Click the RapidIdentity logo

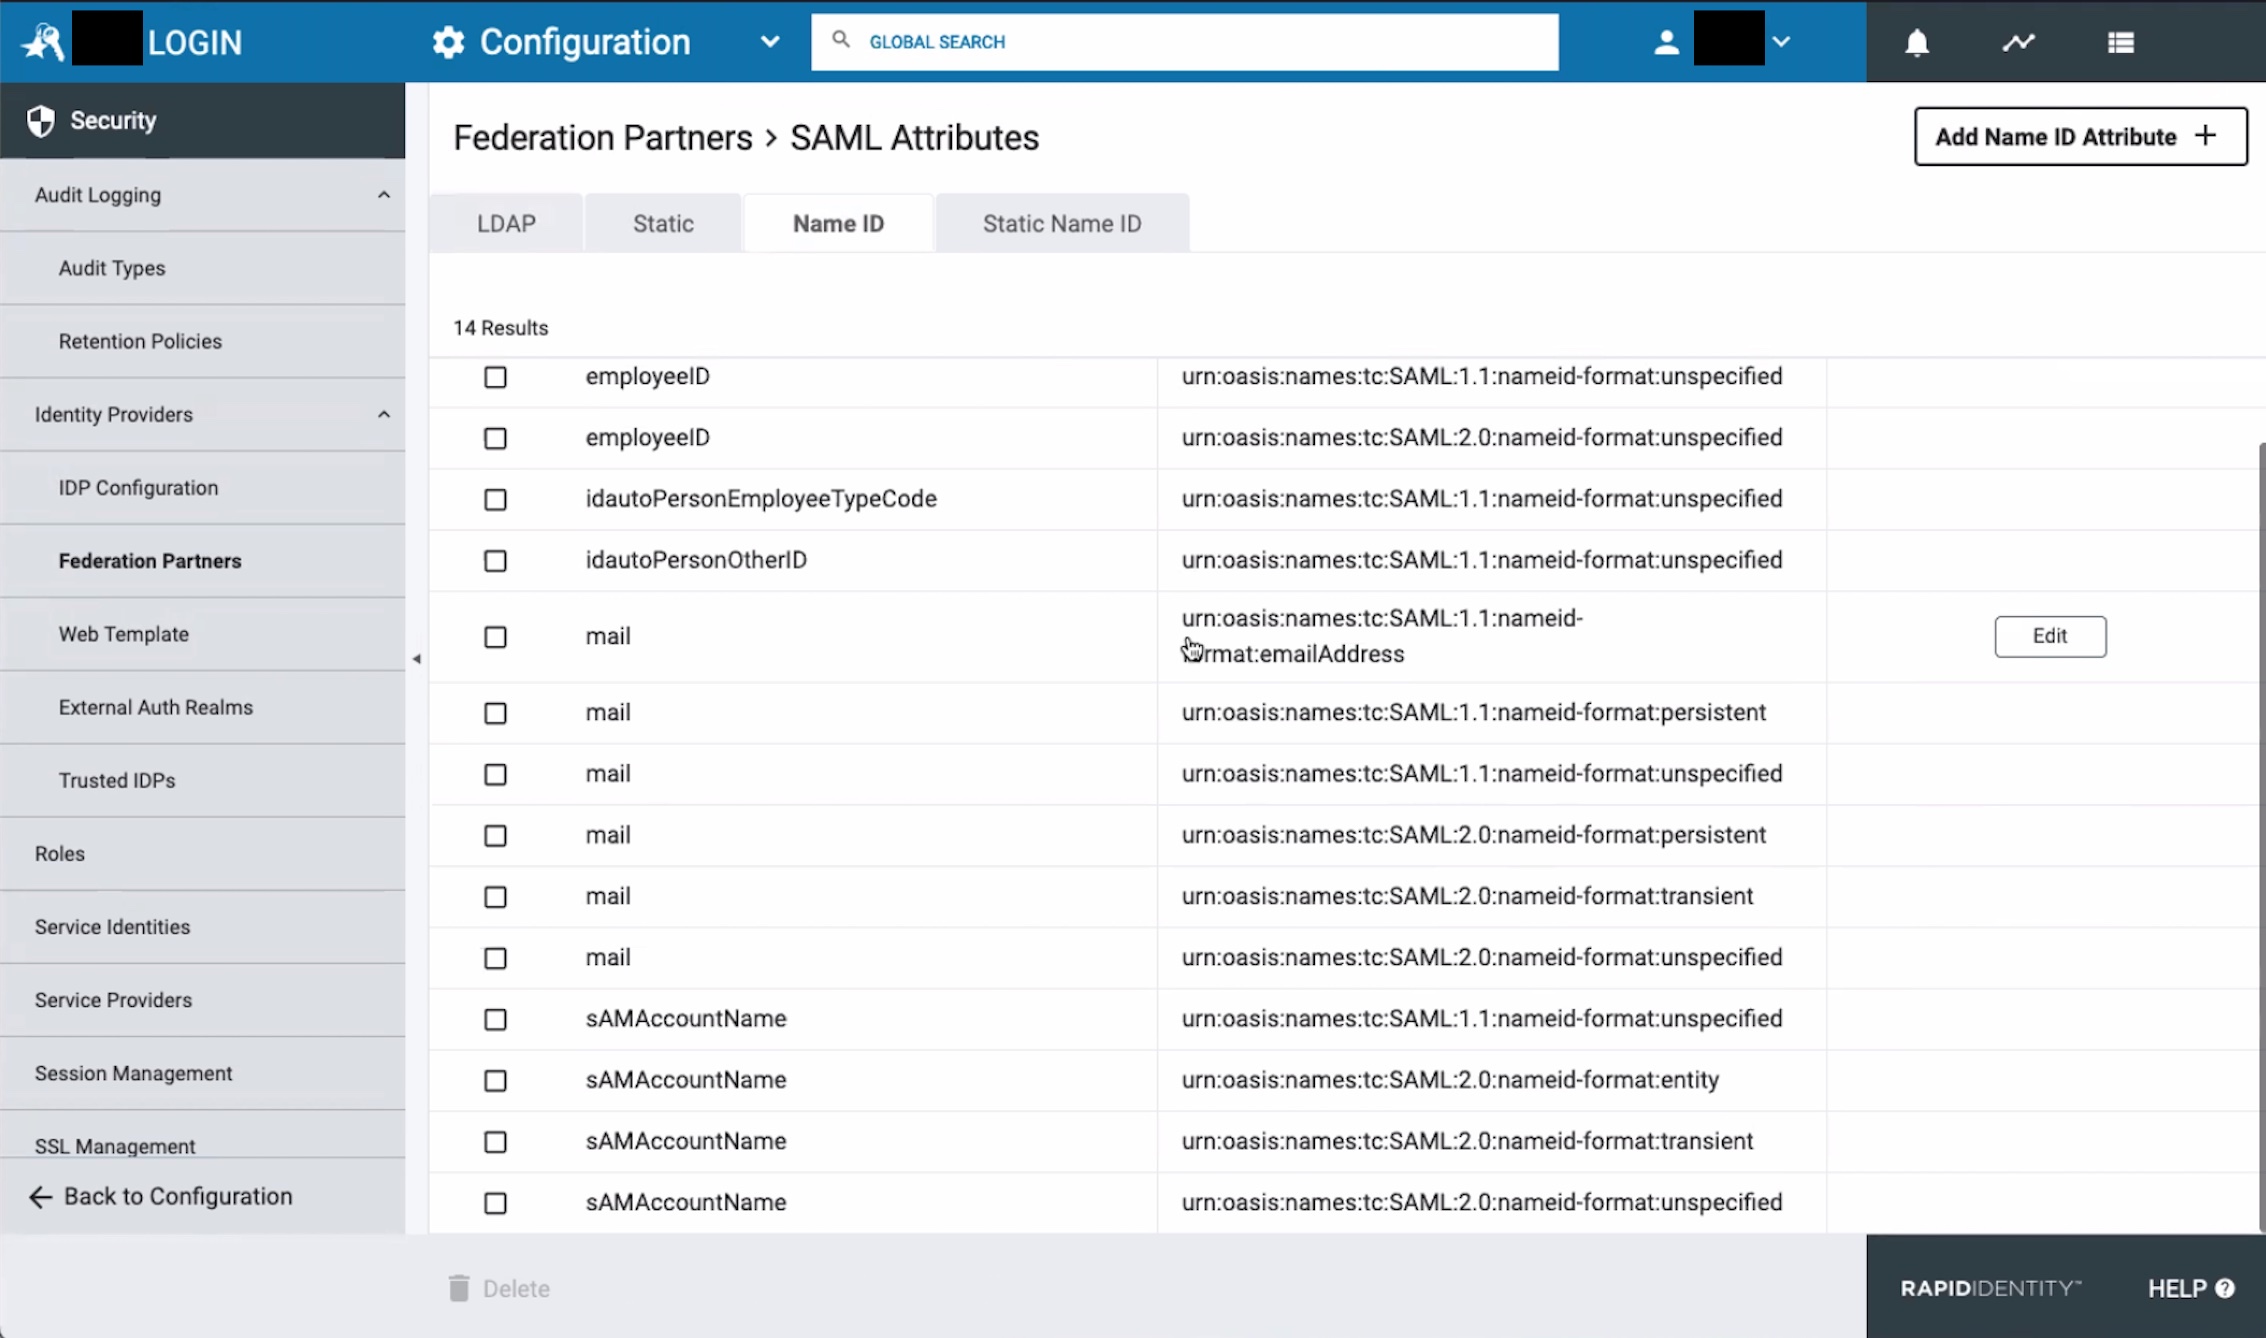pyautogui.click(x=41, y=41)
